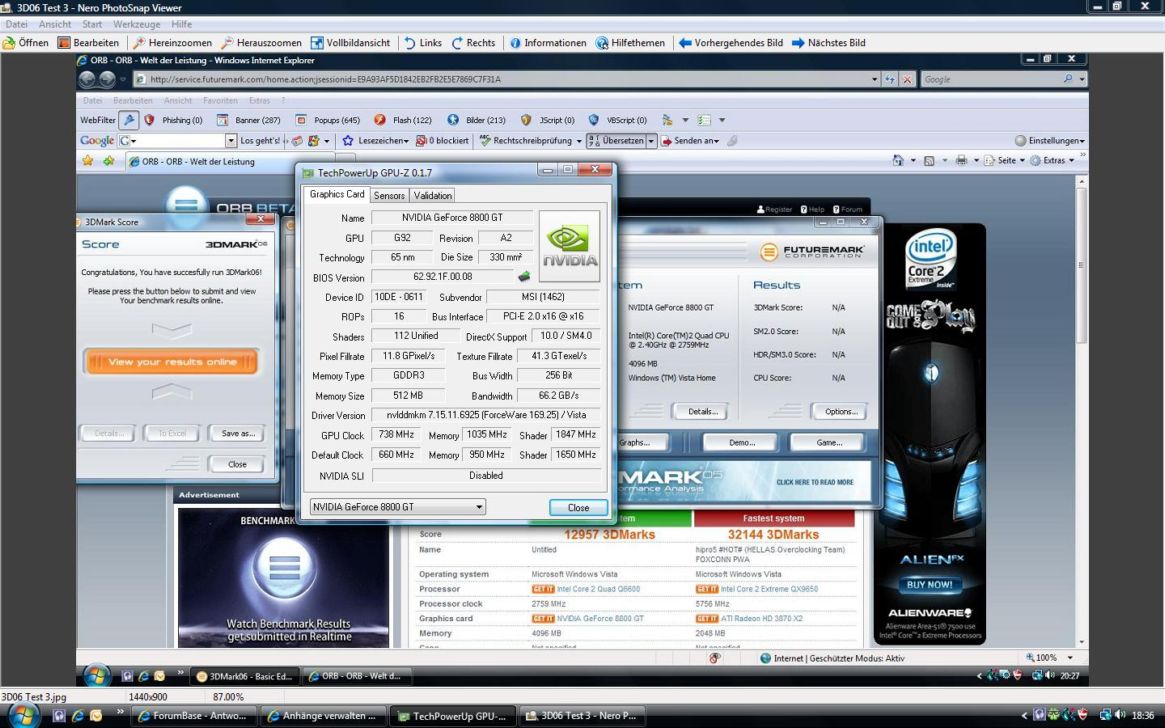Click the WebFilter toggle icon in IE toolbar
The image size is (1165, 728).
pyautogui.click(x=129, y=120)
